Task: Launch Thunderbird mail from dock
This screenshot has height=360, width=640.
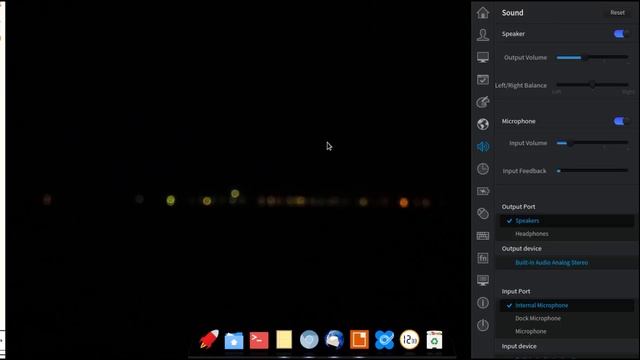Action: (334, 340)
